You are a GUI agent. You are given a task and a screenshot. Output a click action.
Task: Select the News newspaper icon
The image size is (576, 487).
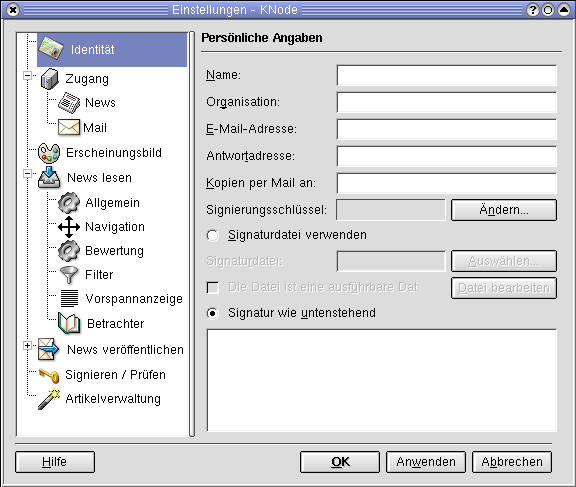pos(69,102)
